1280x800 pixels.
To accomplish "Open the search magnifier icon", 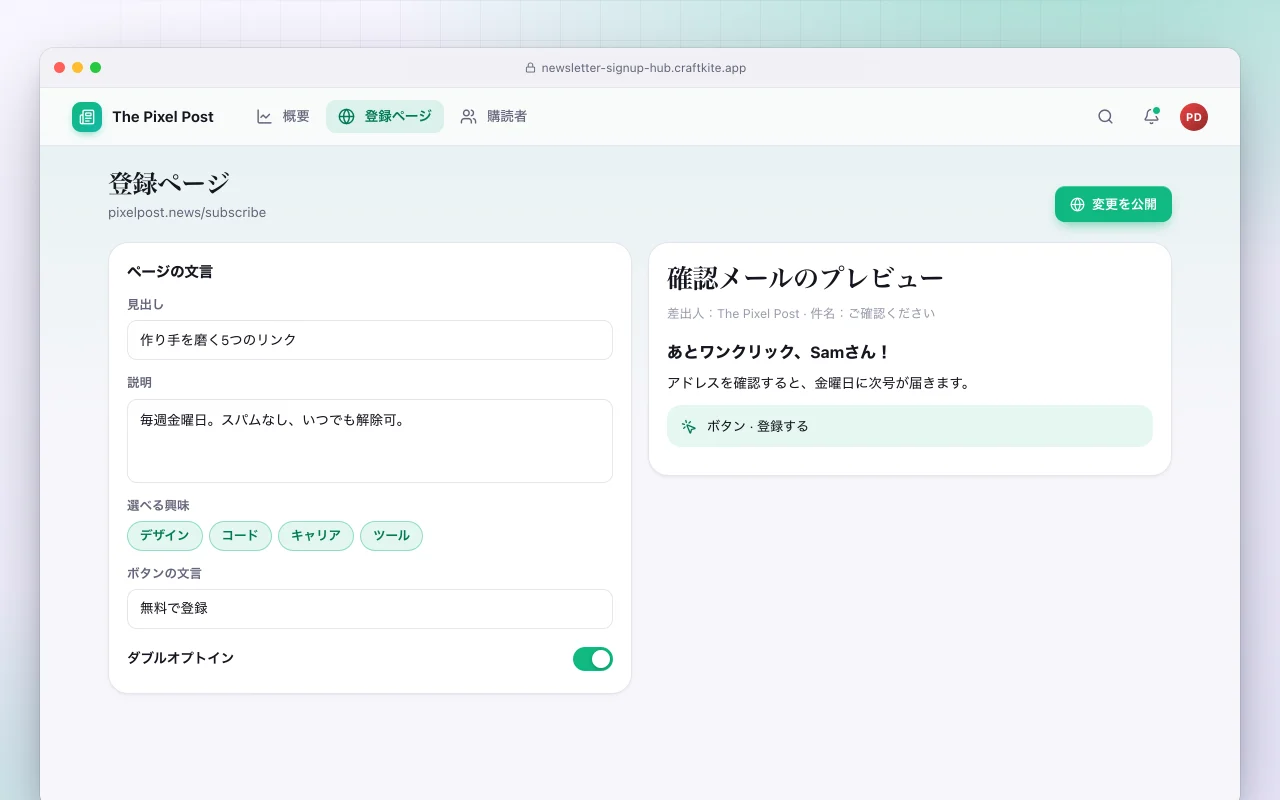I will pos(1105,117).
